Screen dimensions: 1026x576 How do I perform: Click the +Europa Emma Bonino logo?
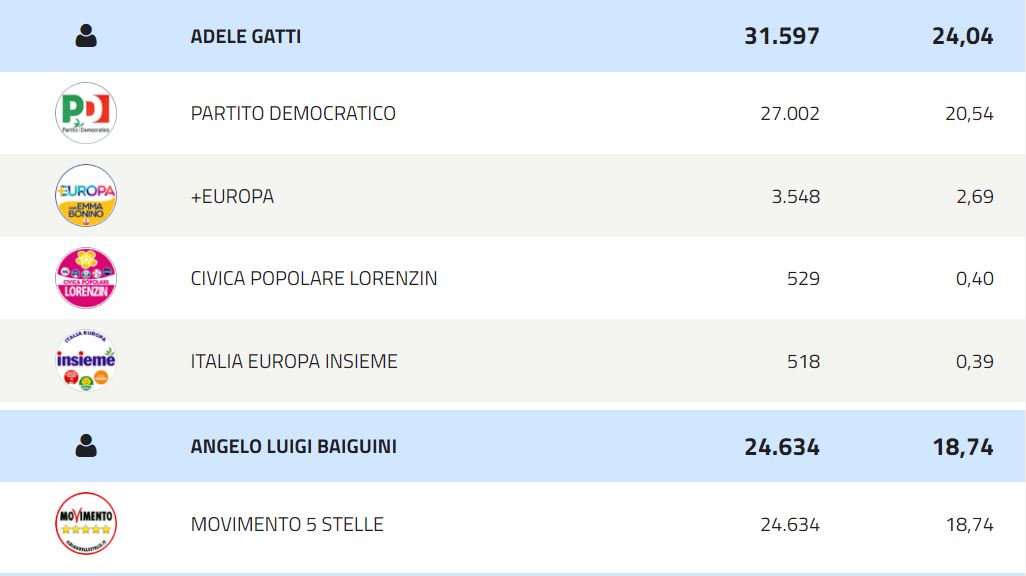(86, 196)
